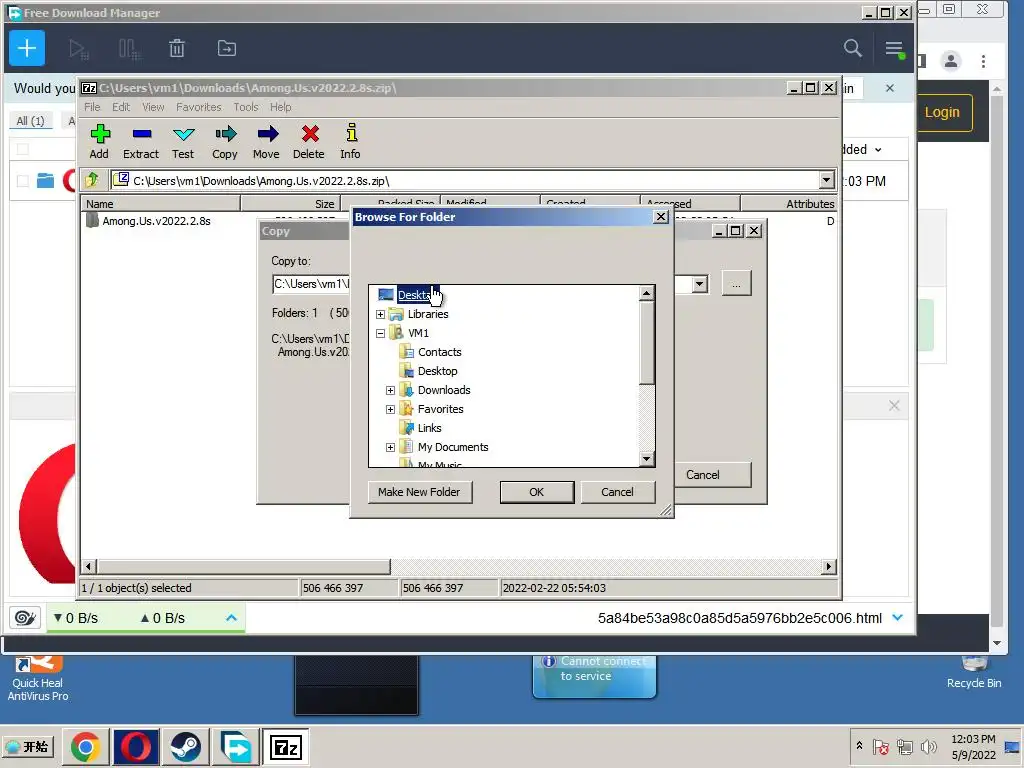Click OK in Browse For Folder
This screenshot has width=1024, height=768.
(x=537, y=492)
